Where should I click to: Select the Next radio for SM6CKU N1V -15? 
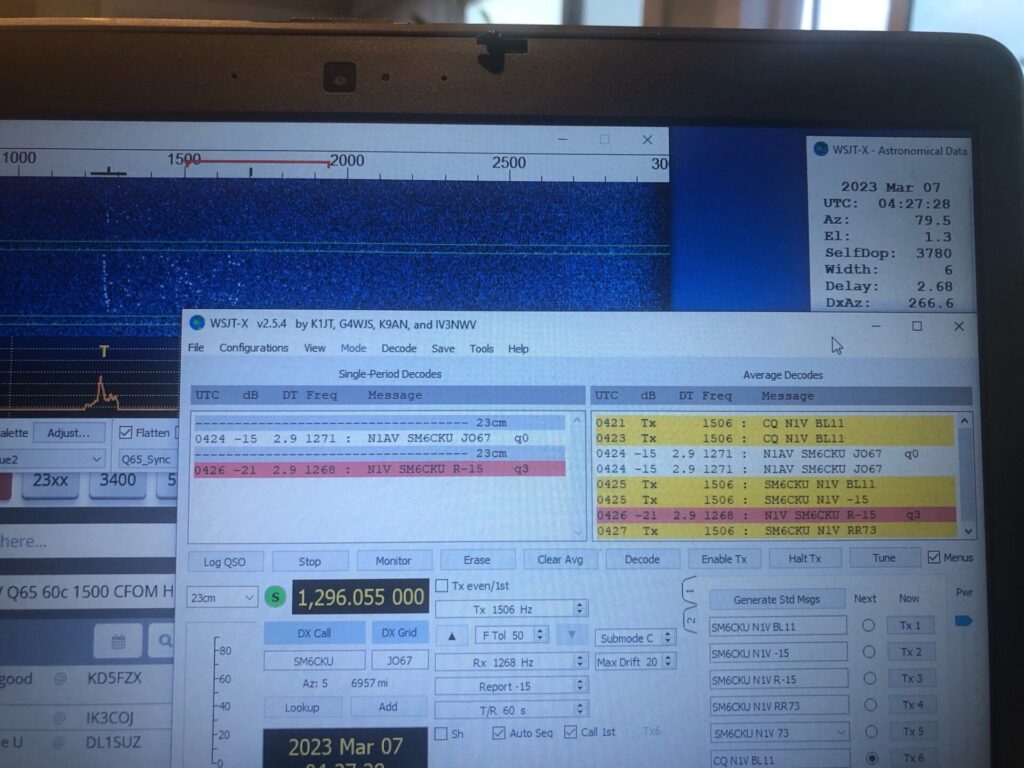pos(869,652)
